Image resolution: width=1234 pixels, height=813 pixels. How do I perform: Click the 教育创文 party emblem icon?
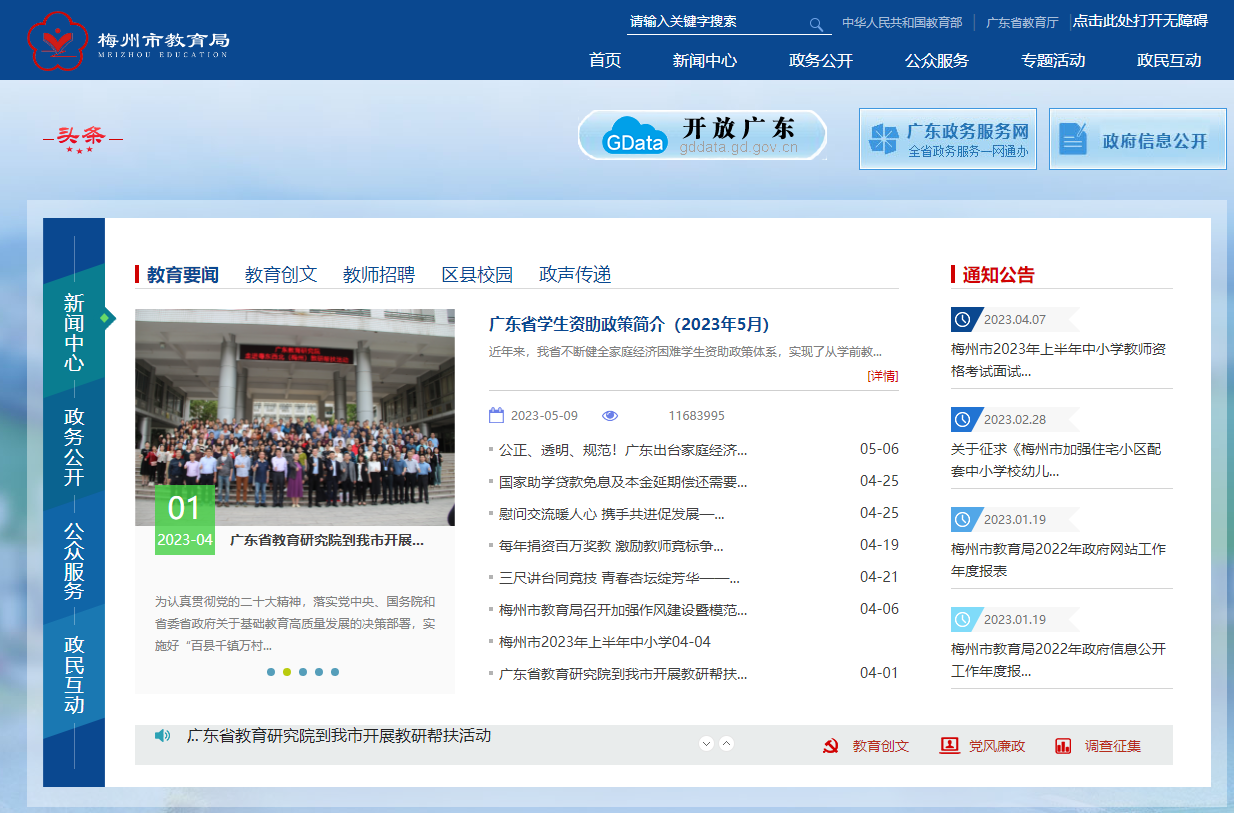pyautogui.click(x=830, y=746)
